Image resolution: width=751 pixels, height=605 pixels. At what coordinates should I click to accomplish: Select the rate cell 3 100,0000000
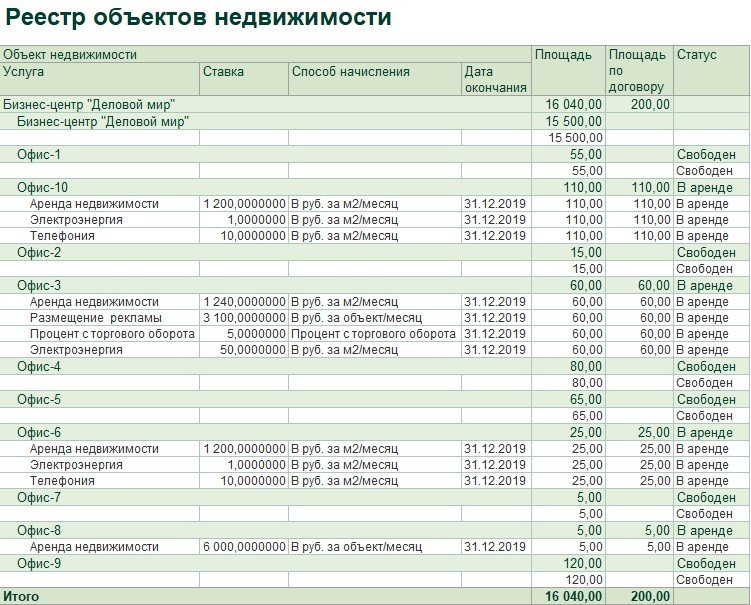click(x=244, y=318)
